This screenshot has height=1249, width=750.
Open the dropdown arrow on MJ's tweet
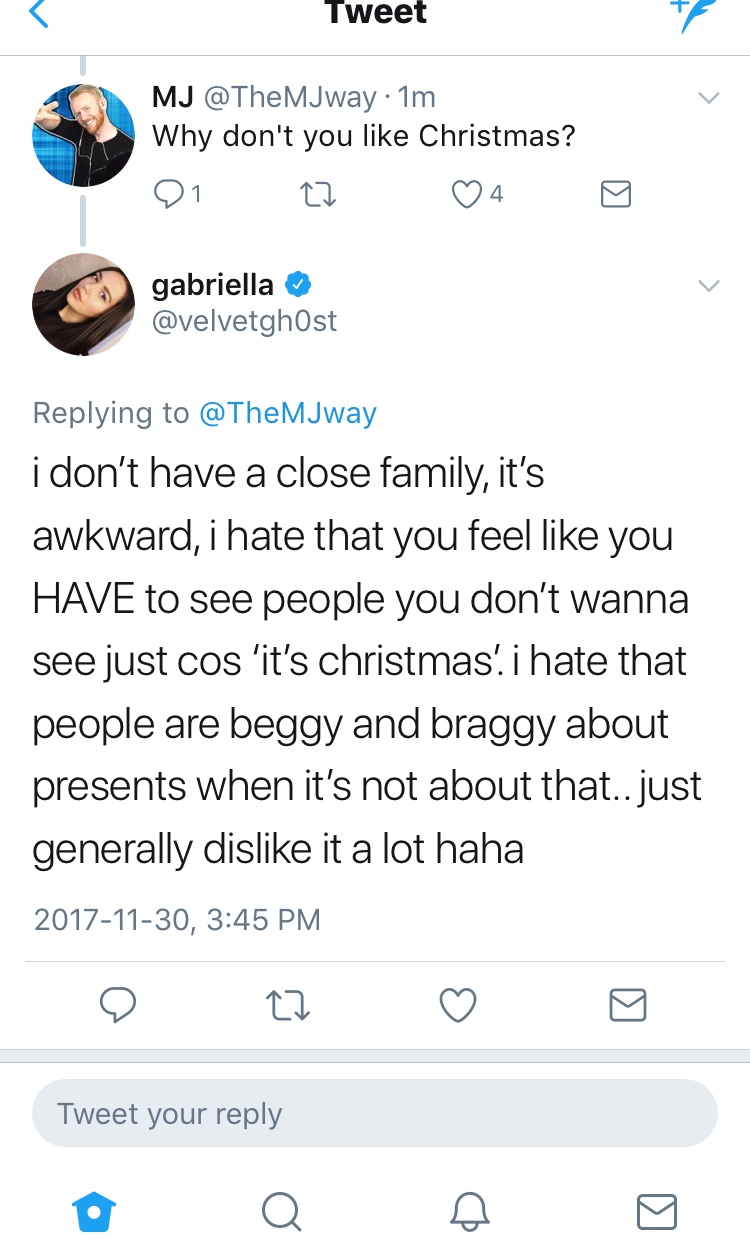(708, 99)
